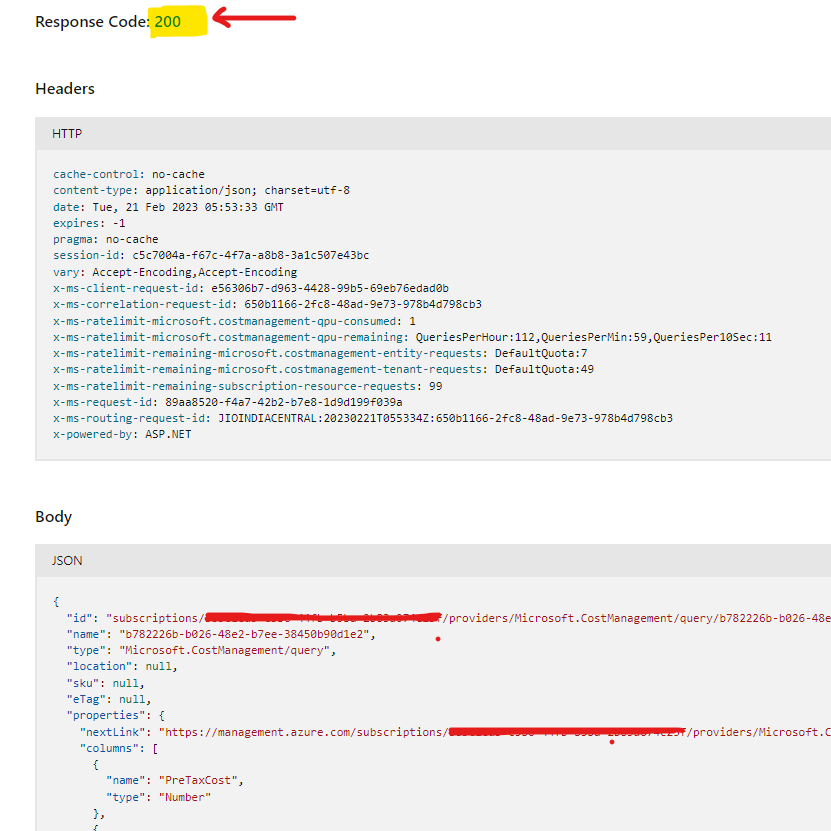831x831 pixels.
Task: Select the HTTP header panel label
Action: pyautogui.click(x=63, y=133)
